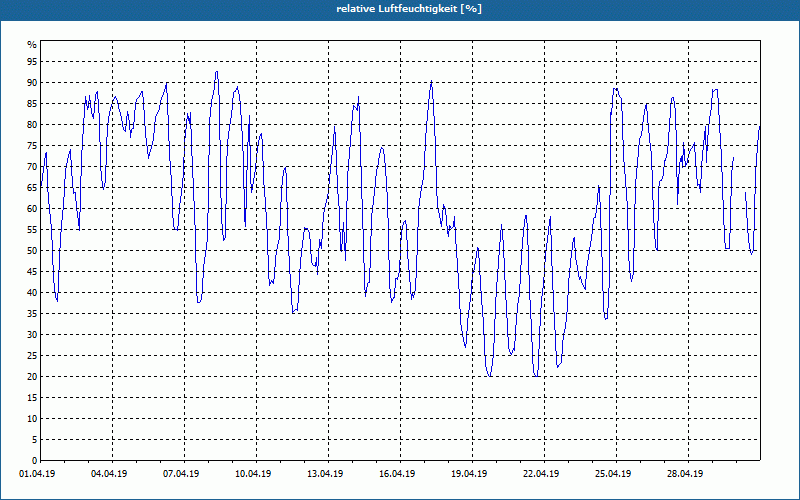Select the 55 y-axis label

click(x=32, y=230)
